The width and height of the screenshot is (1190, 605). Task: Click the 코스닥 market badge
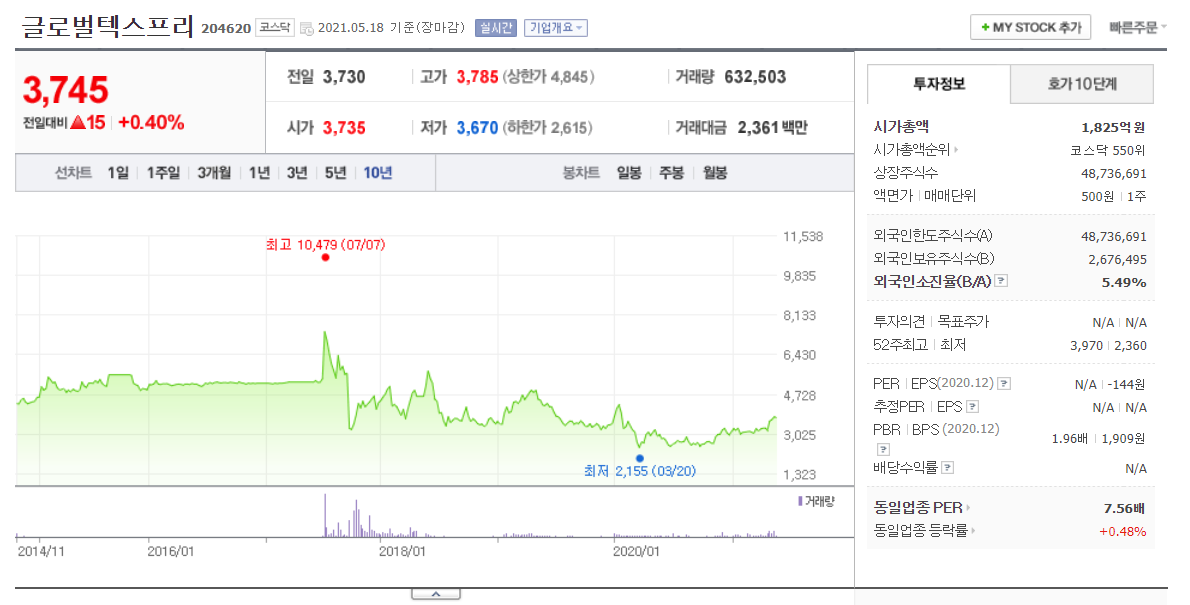[275, 28]
